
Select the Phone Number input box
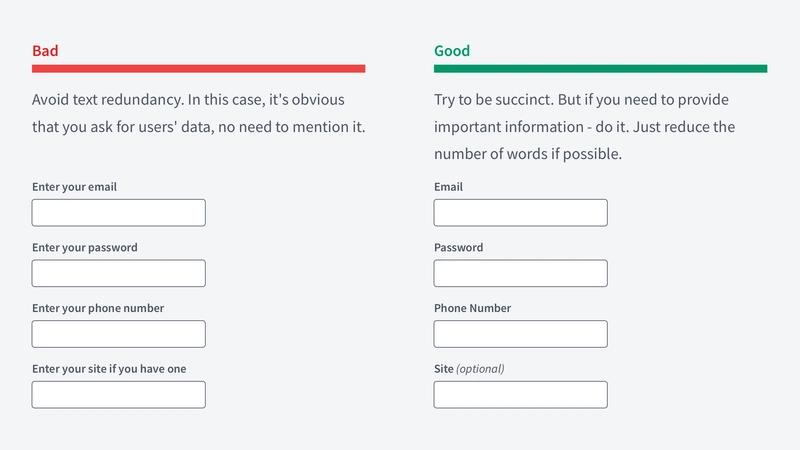[x=520, y=334]
